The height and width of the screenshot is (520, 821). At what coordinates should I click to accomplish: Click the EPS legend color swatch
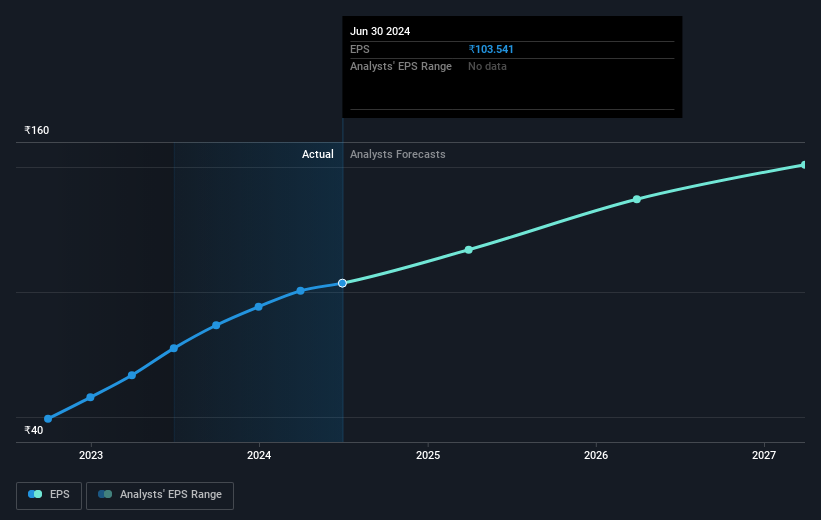click(35, 494)
